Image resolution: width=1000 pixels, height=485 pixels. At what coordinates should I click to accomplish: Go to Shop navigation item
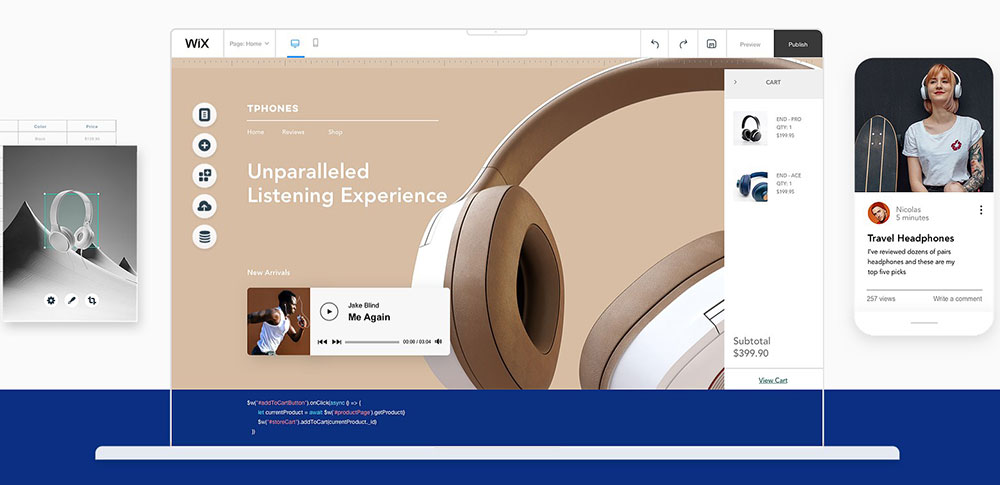(335, 132)
